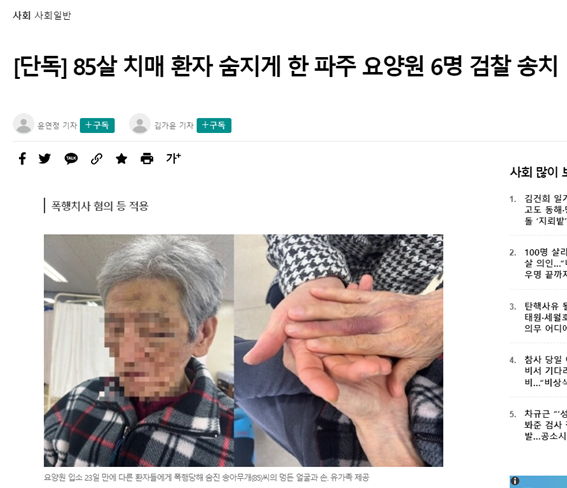567x488 pixels.
Task: Open fourth-ranked 참사 당일 popular article
Action: (545, 371)
